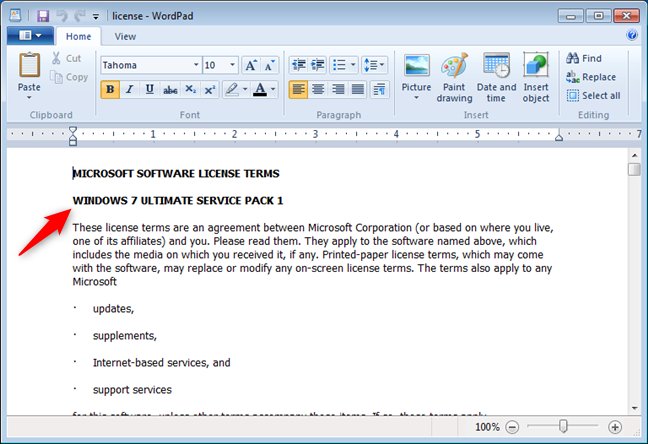Click the Save floppy disk icon
The width and height of the screenshot is (648, 444).
click(x=43, y=16)
